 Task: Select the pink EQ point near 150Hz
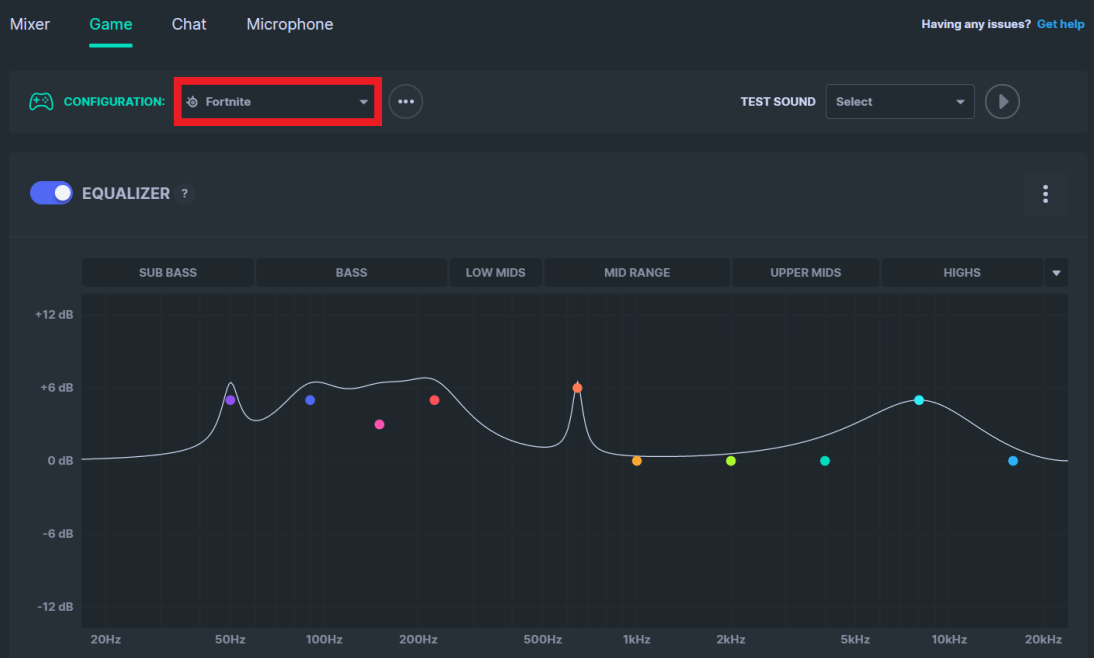[379, 425]
